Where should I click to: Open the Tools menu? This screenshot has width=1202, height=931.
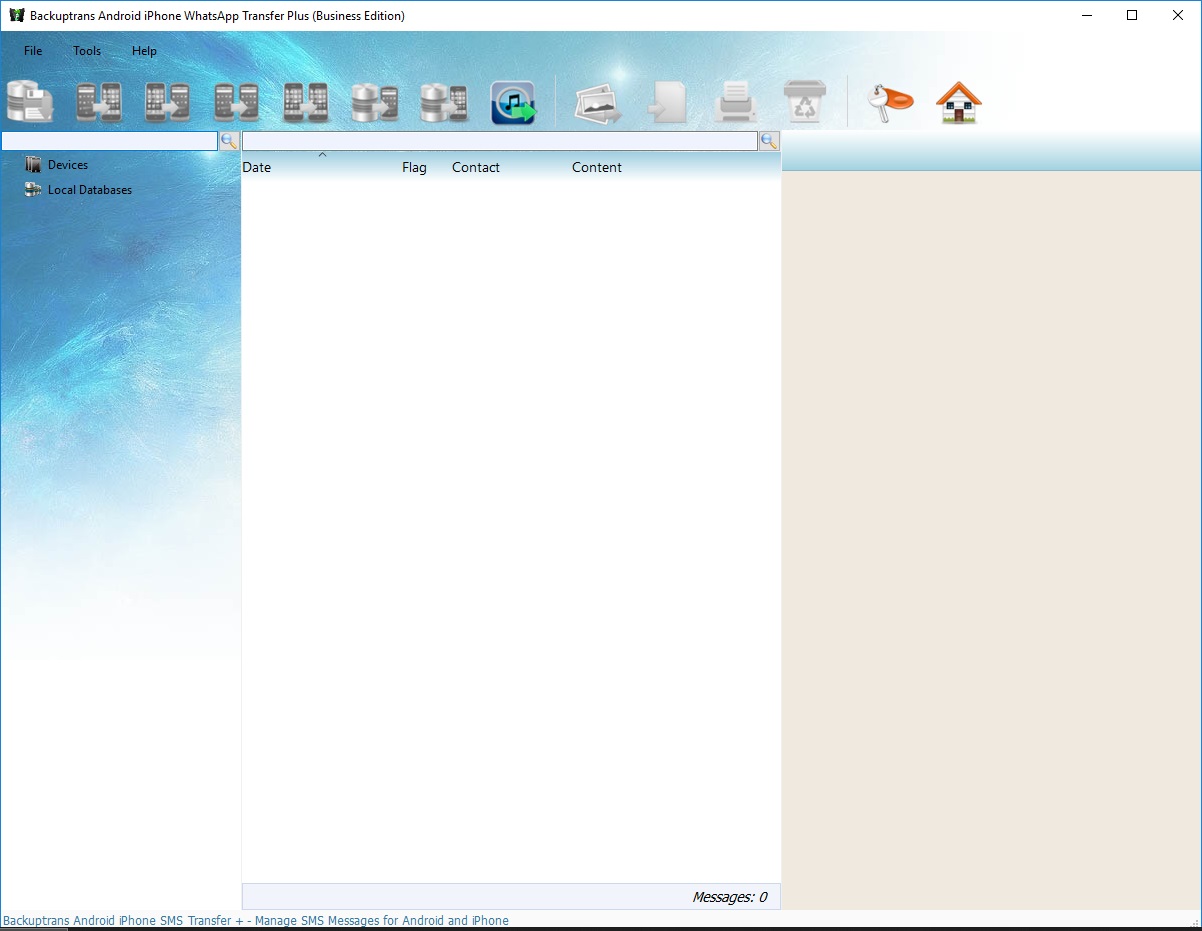coord(87,51)
